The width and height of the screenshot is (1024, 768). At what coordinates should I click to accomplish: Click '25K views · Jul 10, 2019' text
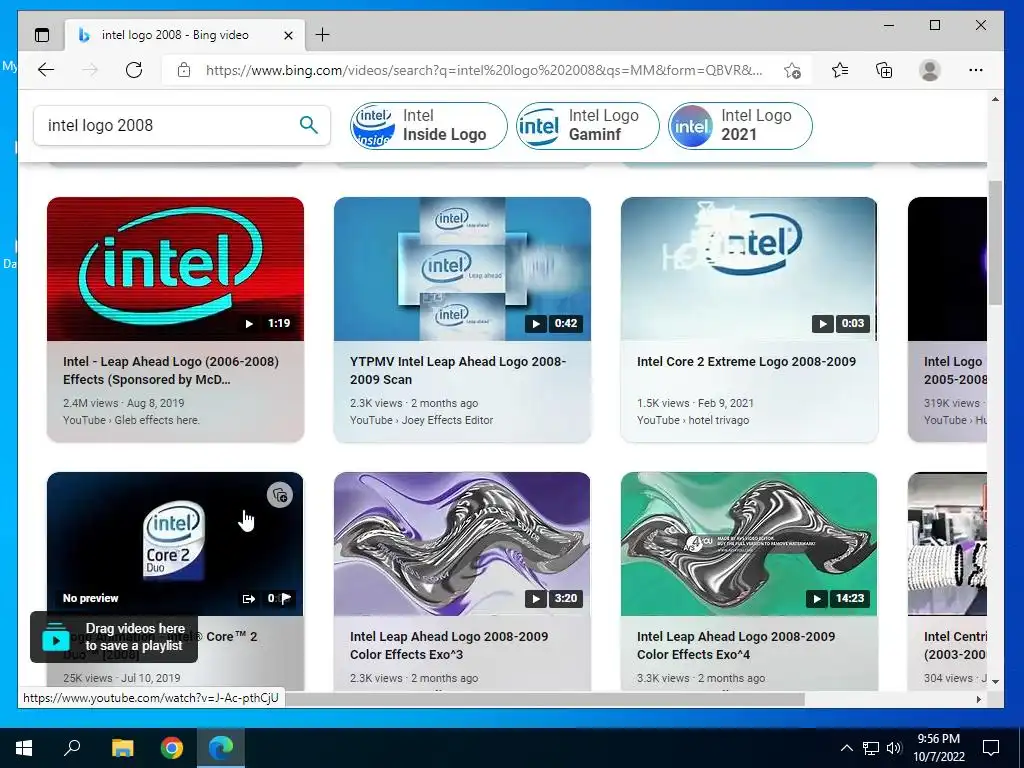(x=121, y=678)
